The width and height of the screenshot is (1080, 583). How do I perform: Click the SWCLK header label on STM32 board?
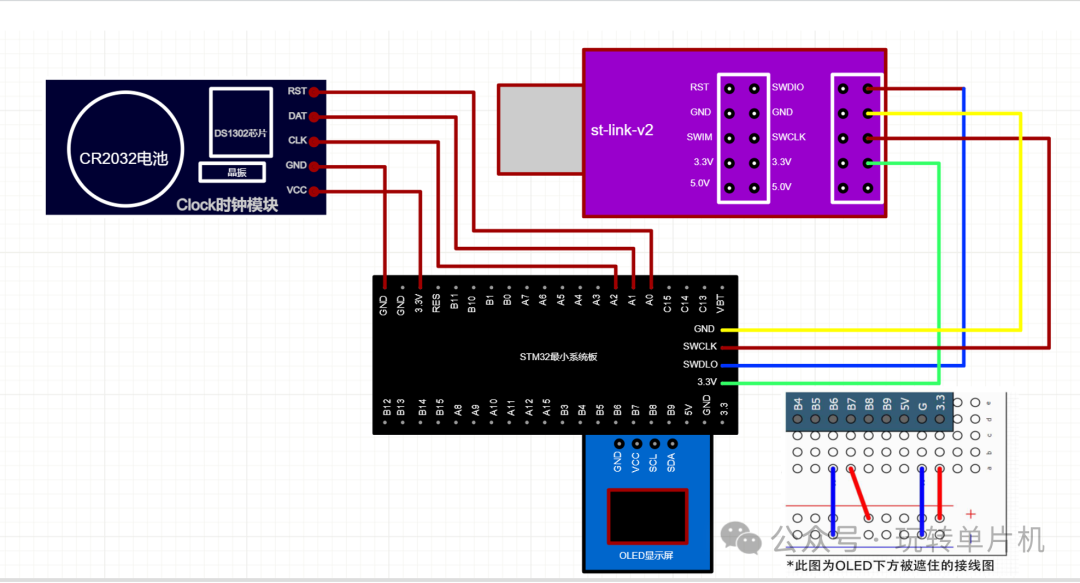[x=700, y=347]
